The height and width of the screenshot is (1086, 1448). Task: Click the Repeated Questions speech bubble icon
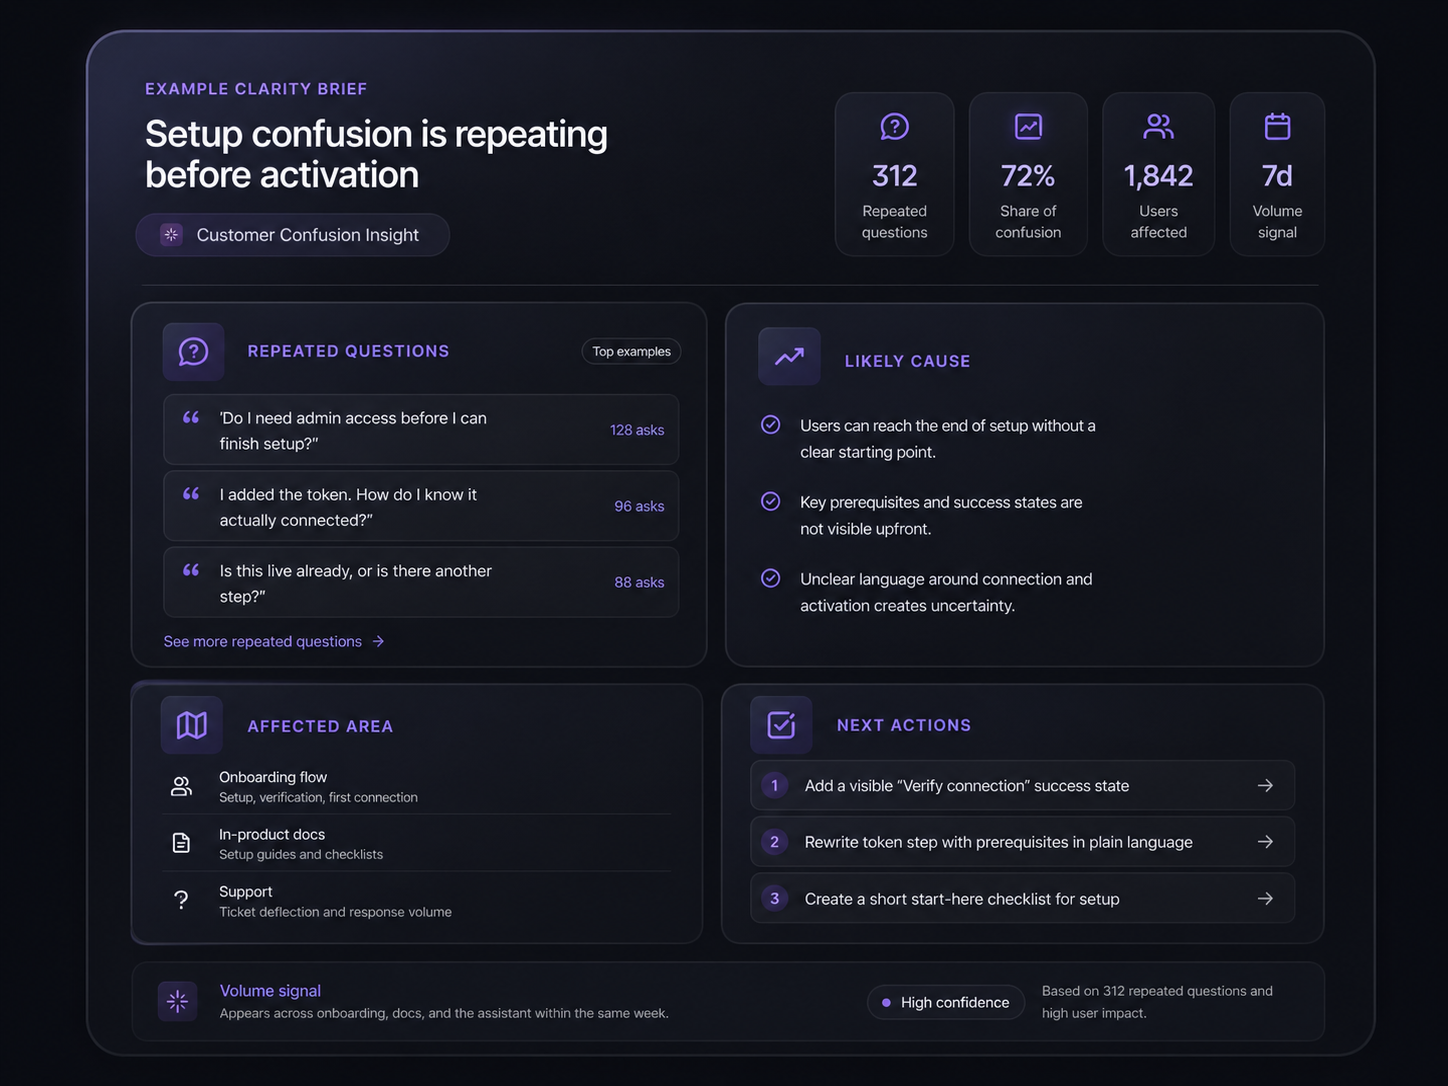point(193,352)
